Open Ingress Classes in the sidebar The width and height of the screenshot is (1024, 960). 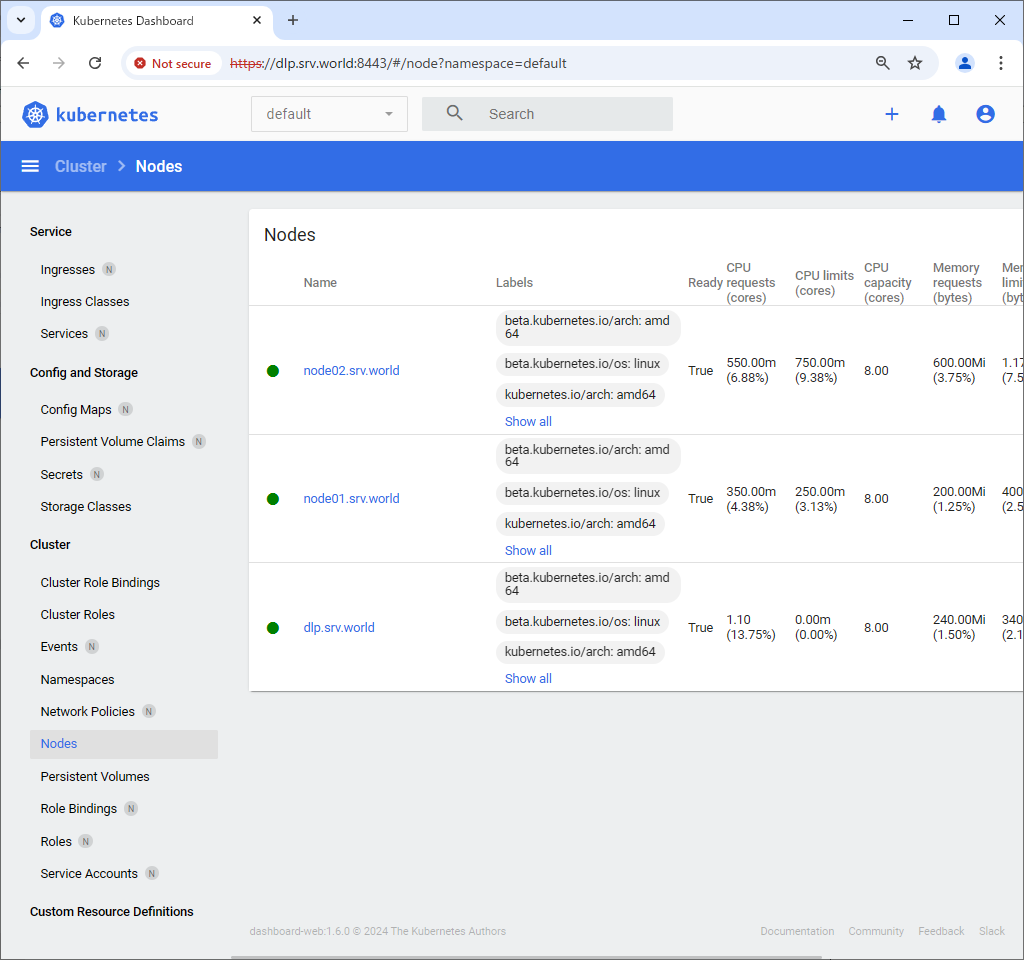click(85, 302)
